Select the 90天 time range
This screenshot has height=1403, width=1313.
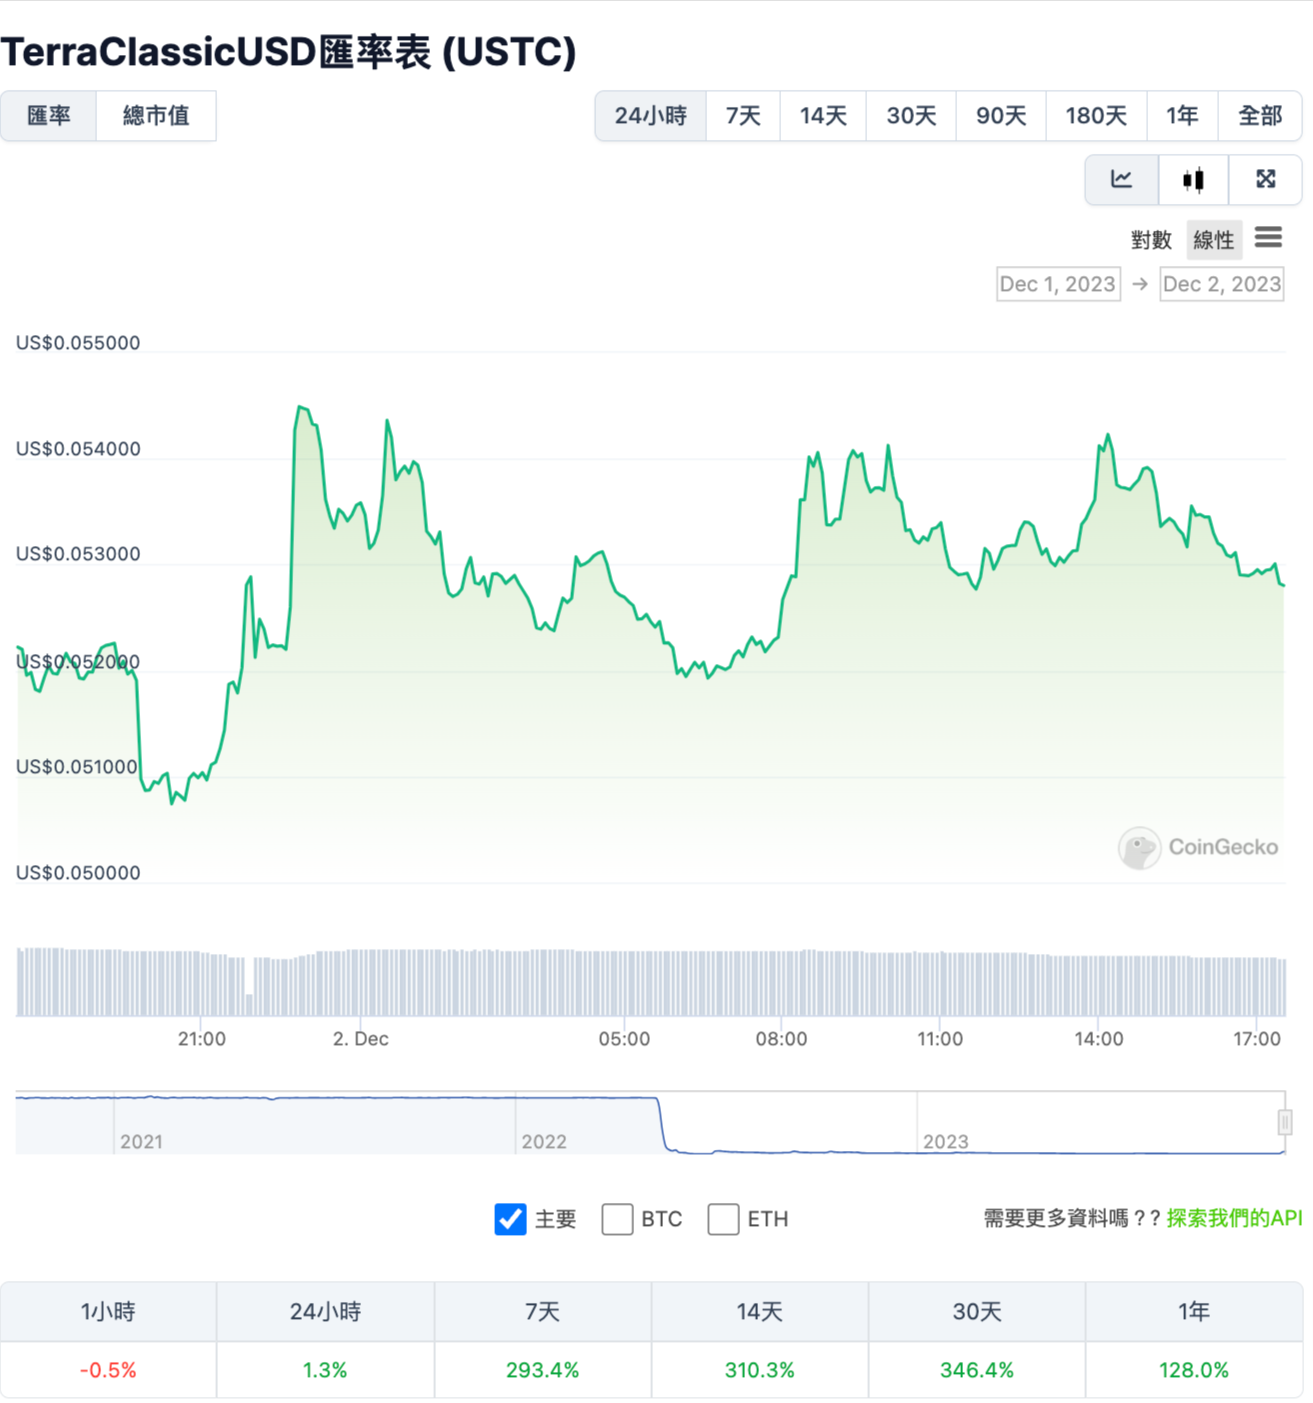coord(1001,116)
